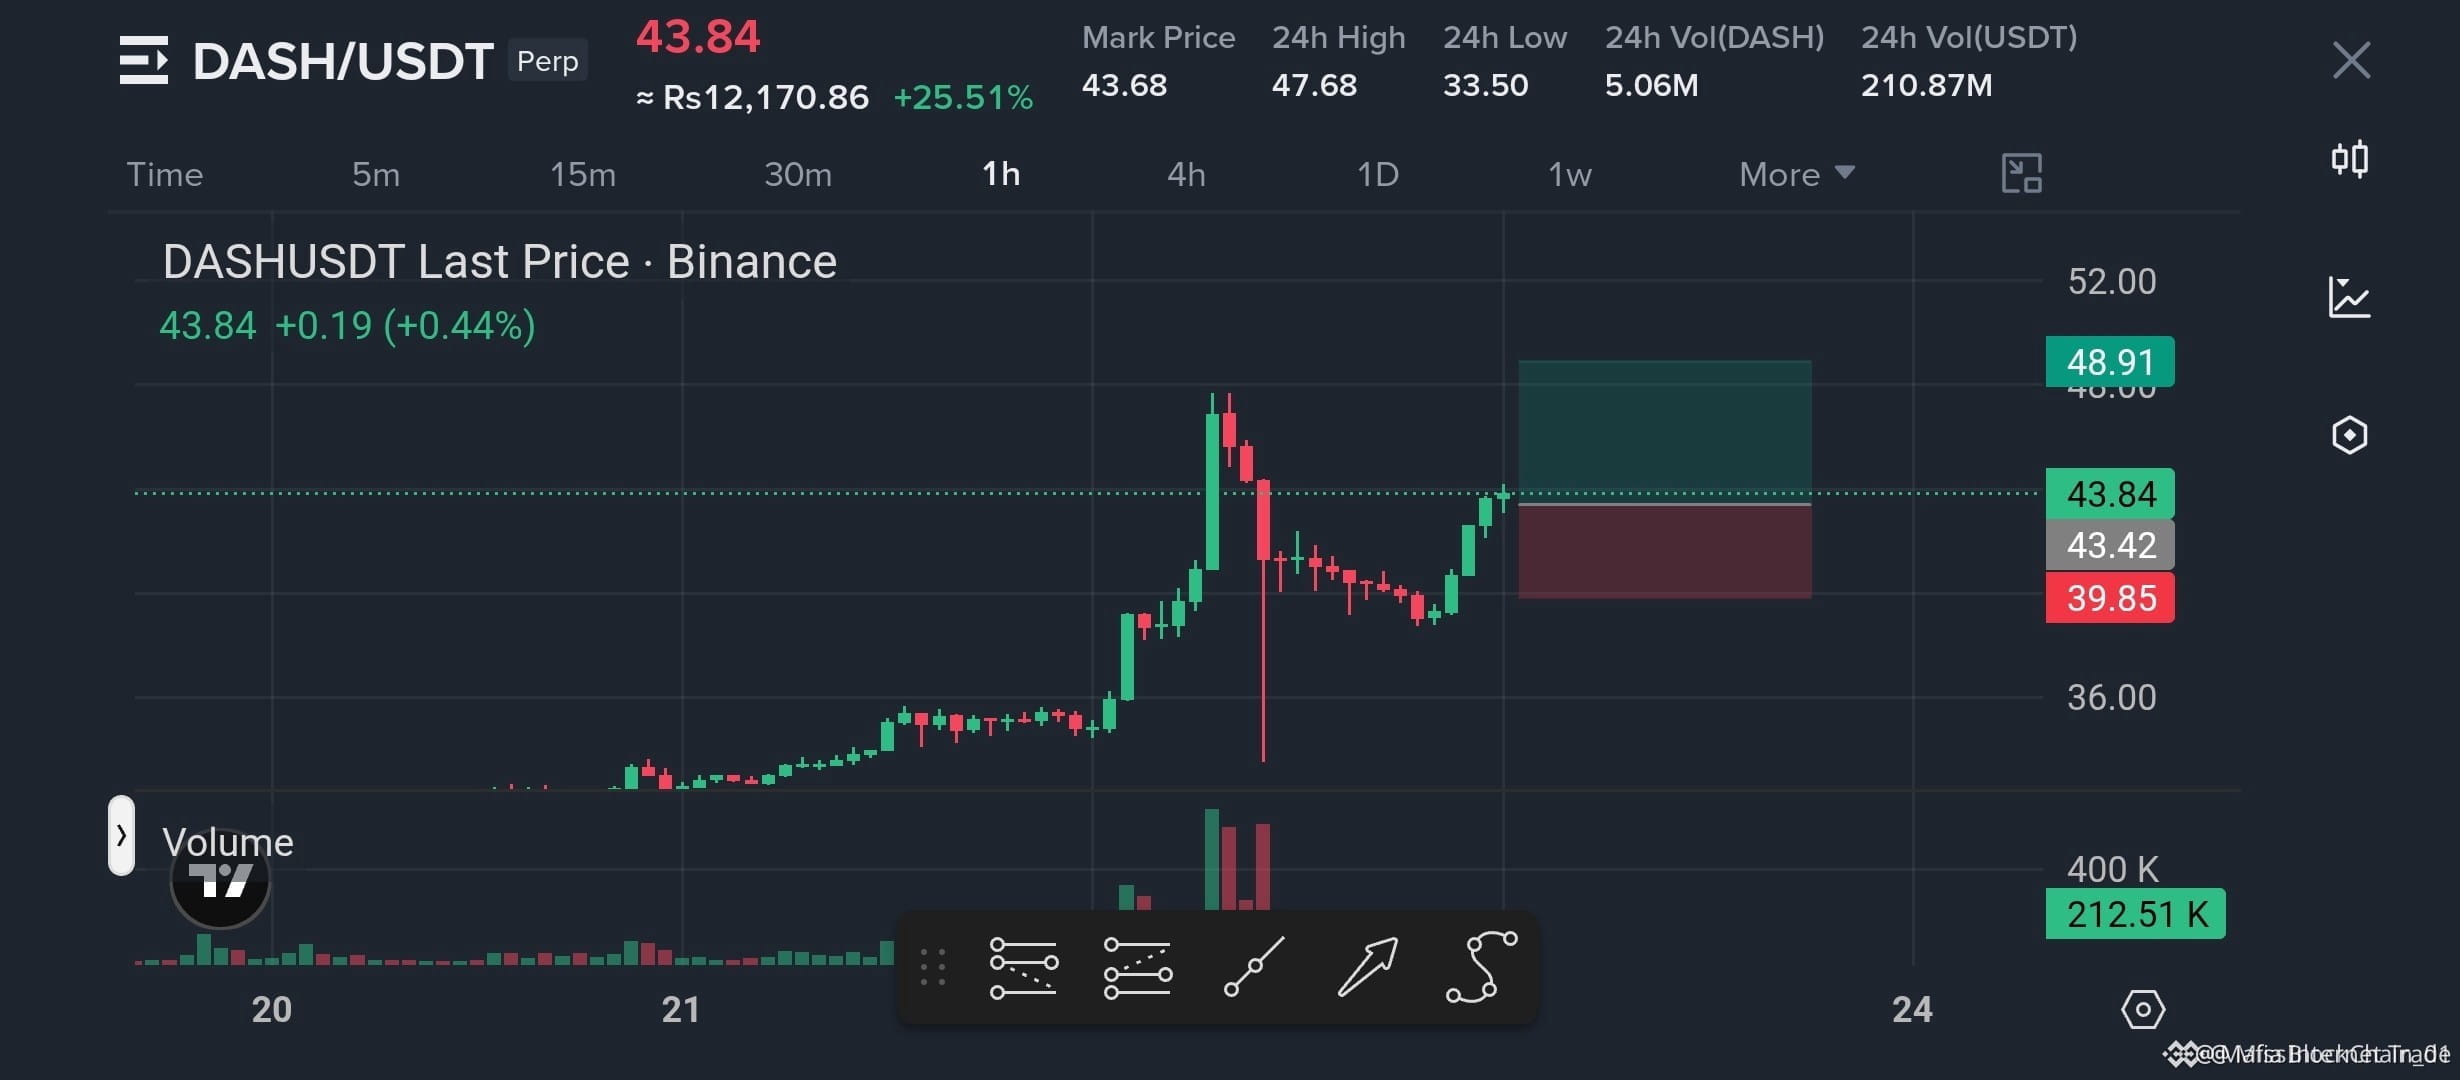The height and width of the screenshot is (1080, 2460).
Task: Click the date label 24 on time axis
Action: pos(1912,1010)
